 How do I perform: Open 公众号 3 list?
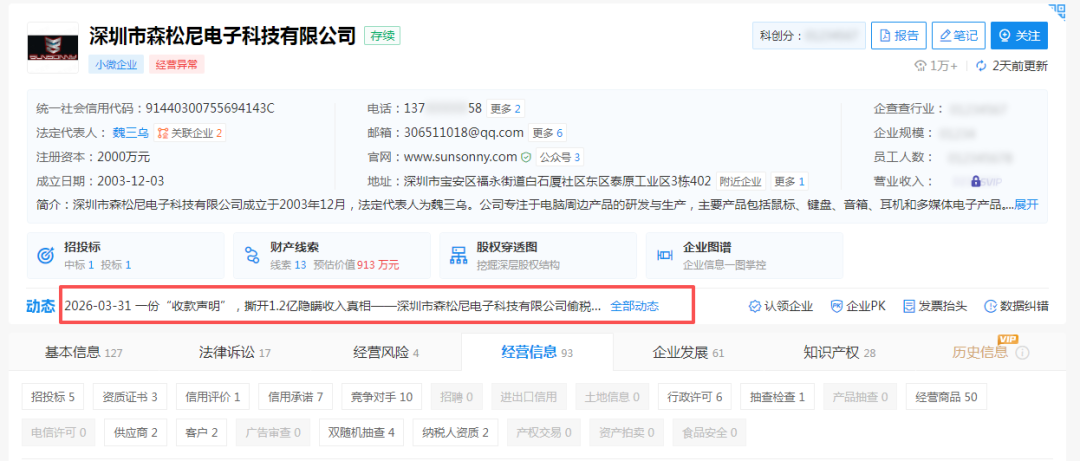(559, 157)
